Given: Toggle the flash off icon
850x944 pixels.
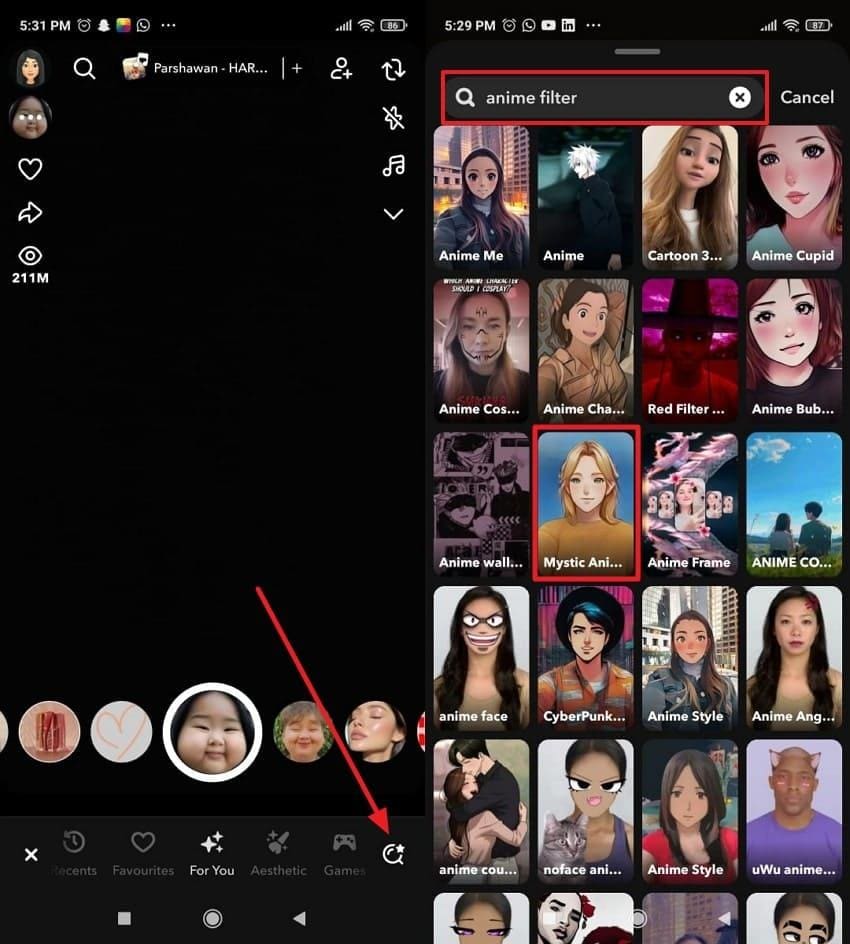Looking at the screenshot, I should pyautogui.click(x=393, y=117).
